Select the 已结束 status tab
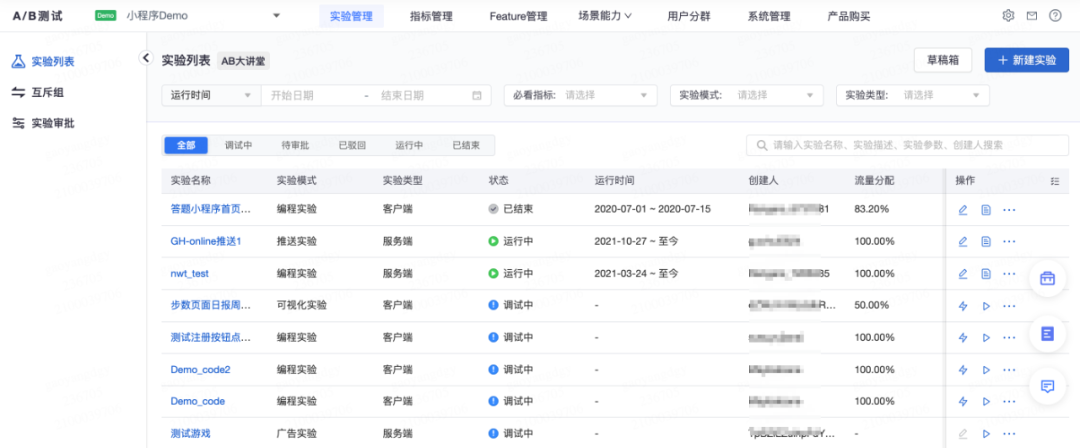 [466, 145]
